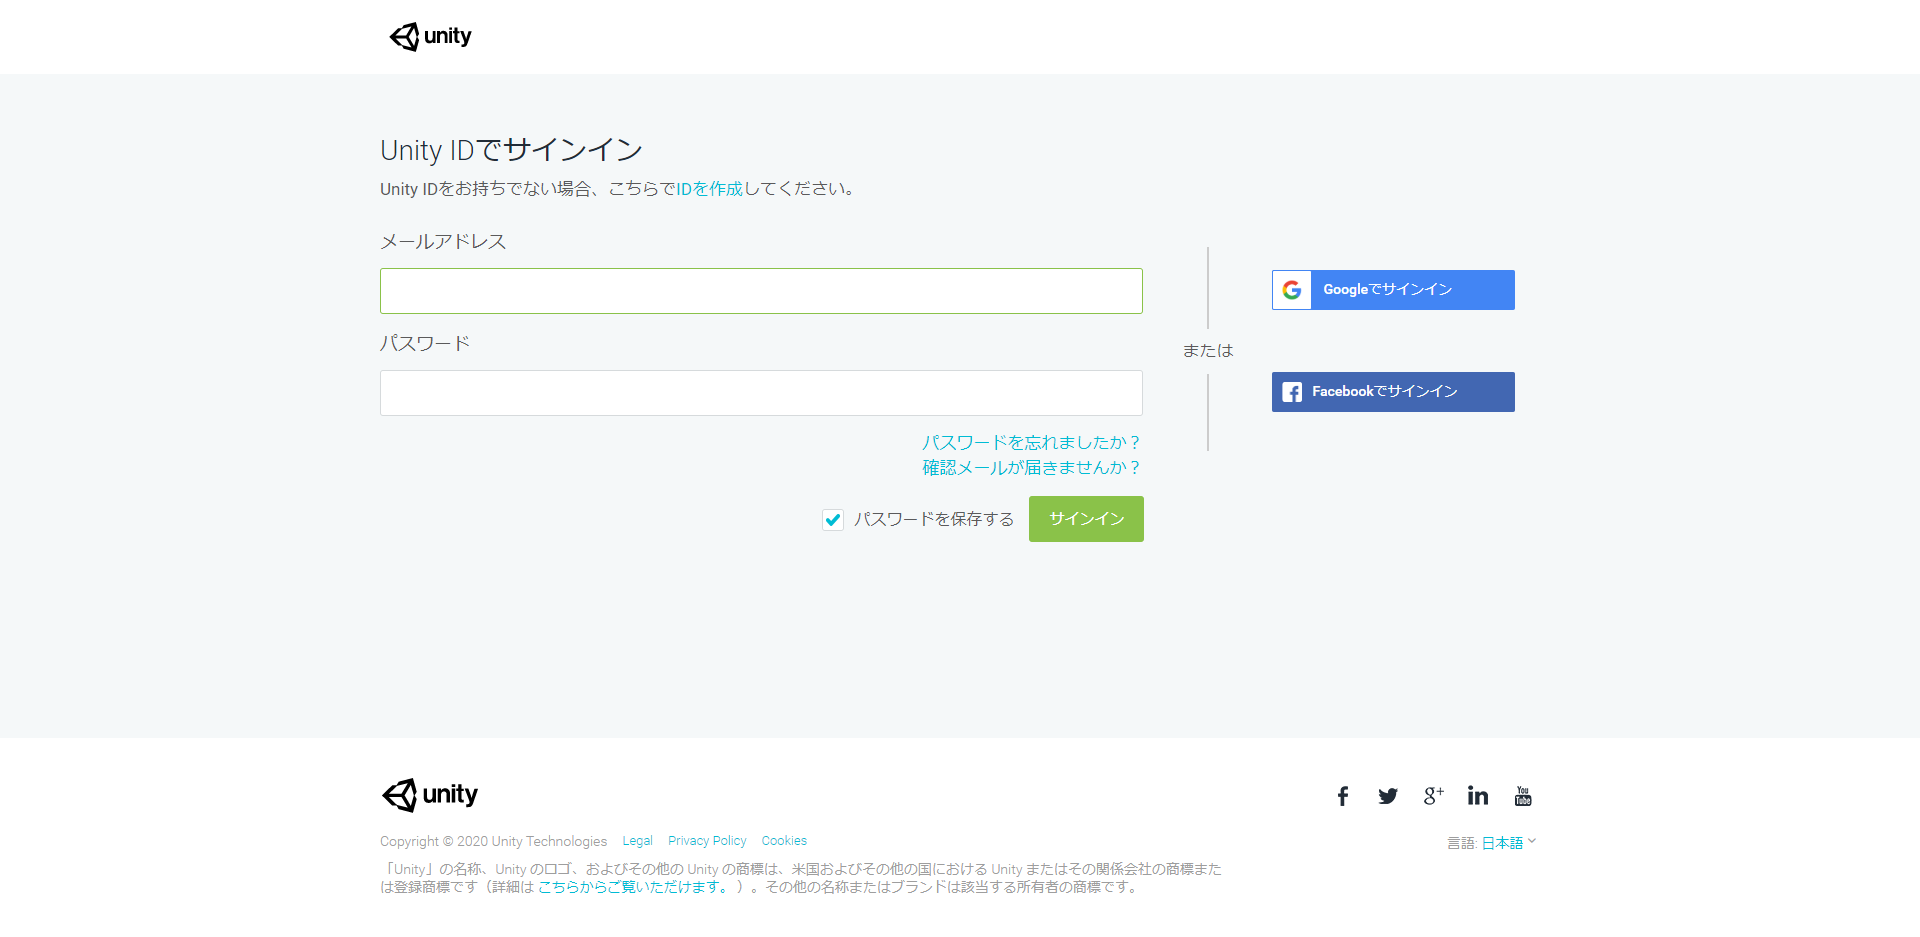Expand the 日本語 language dropdown
This screenshot has height=937, width=1920.
click(x=1508, y=843)
